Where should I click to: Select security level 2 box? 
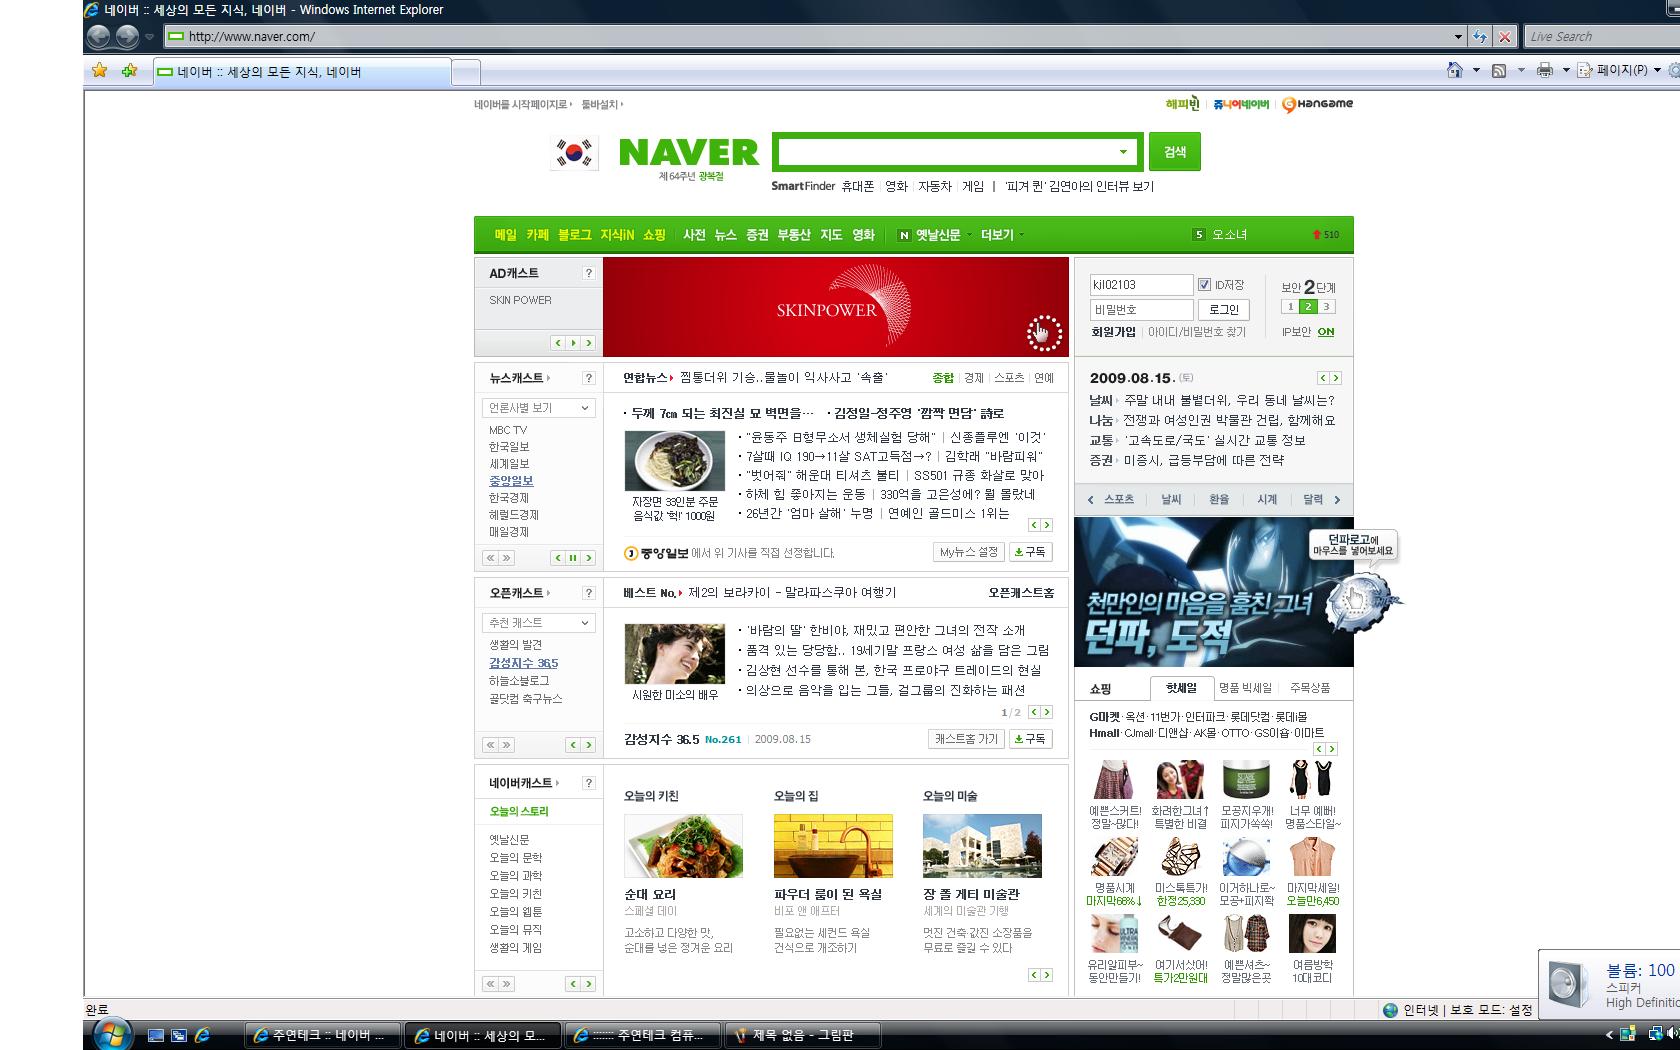tap(1308, 307)
